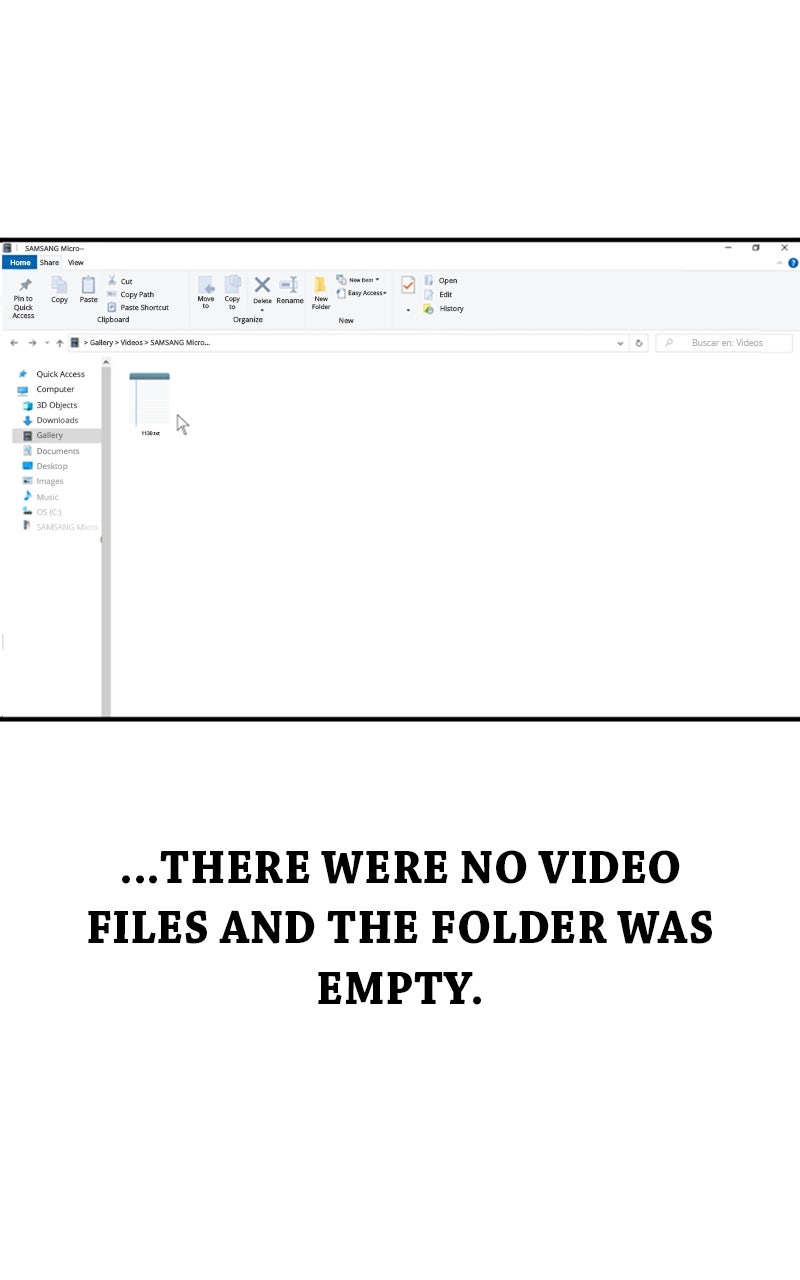Open the address bar history dropdown

click(620, 343)
